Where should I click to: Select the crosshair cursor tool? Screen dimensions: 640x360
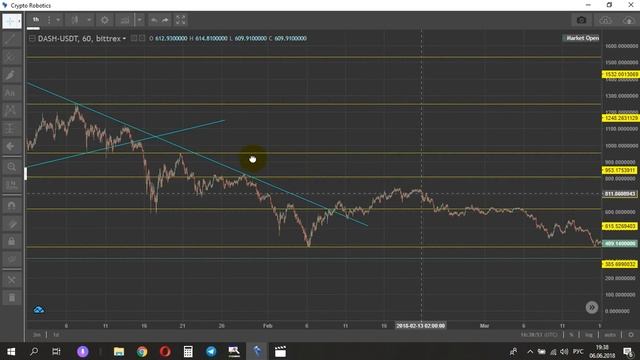click(x=11, y=21)
